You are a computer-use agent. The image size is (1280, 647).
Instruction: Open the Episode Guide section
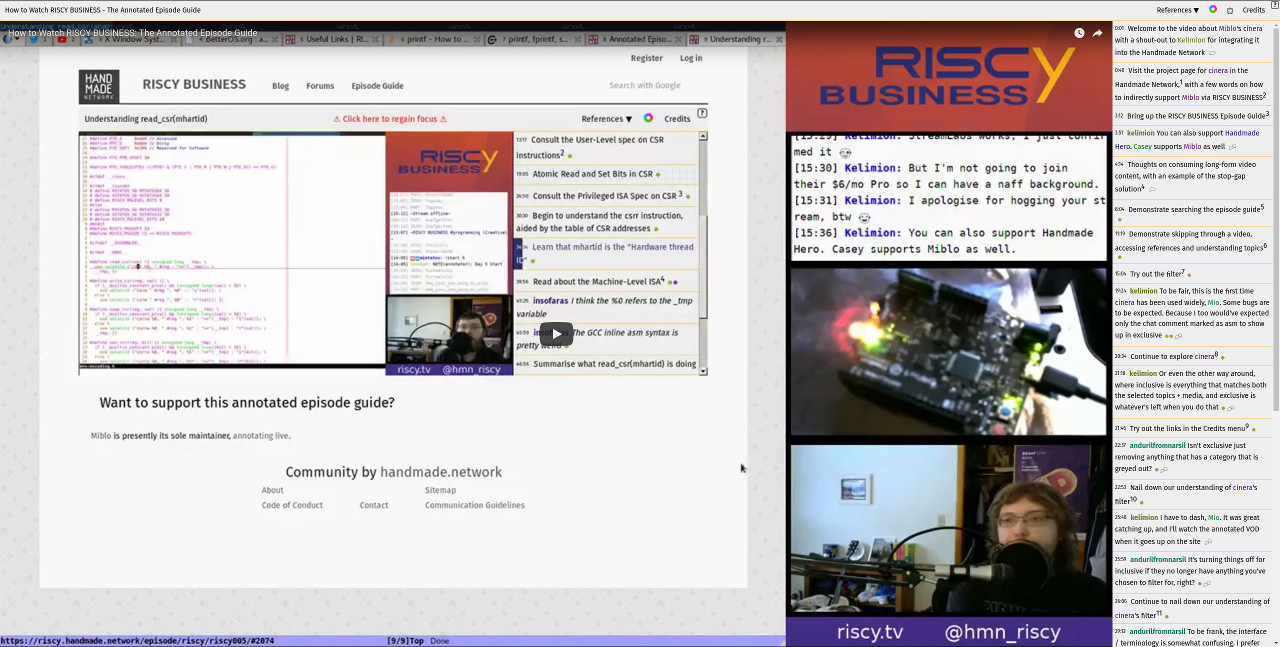point(377,86)
